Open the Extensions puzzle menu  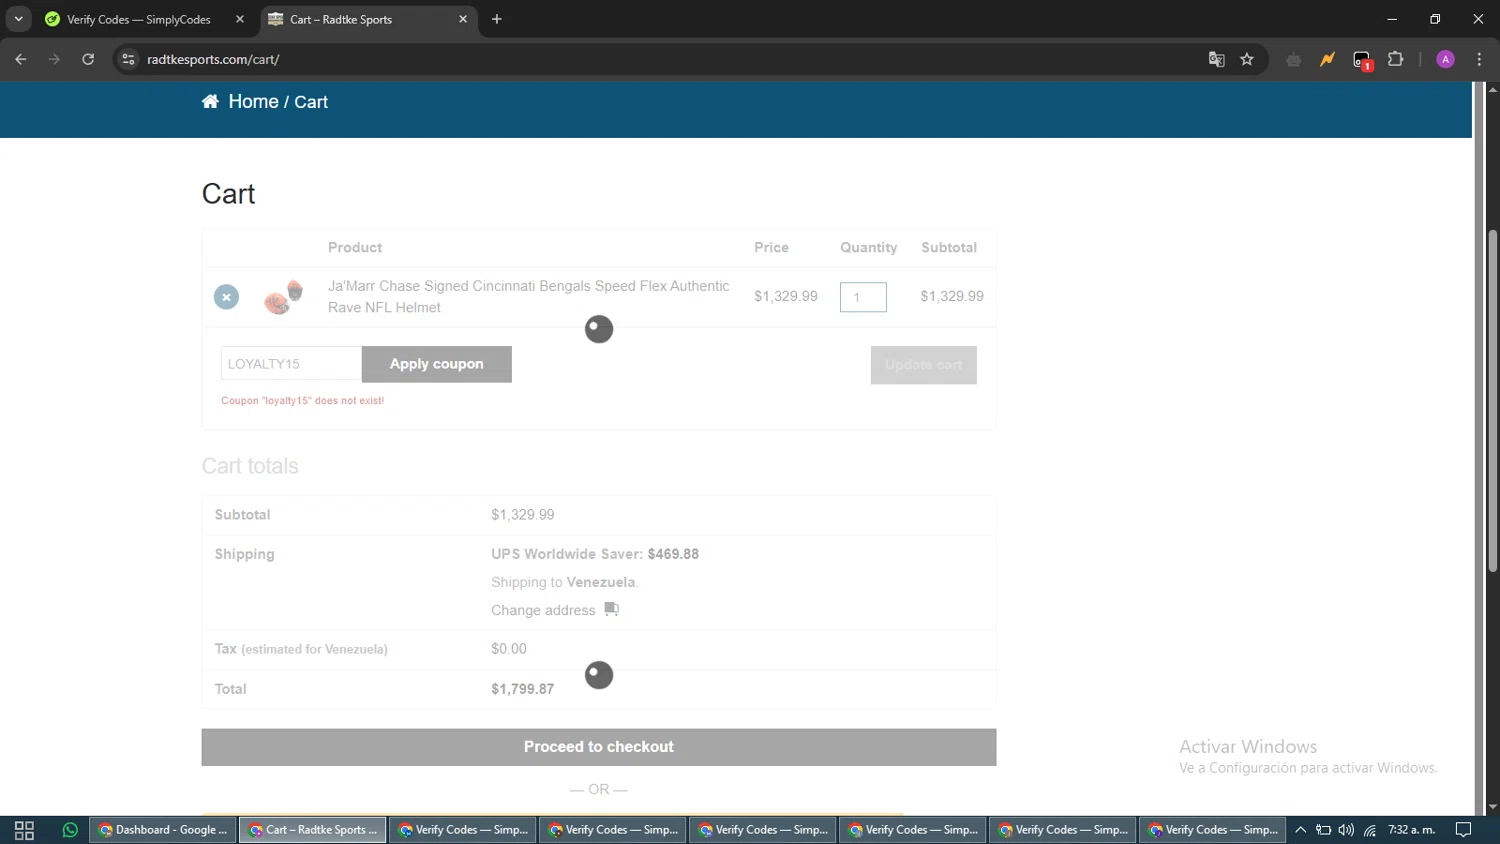[x=1396, y=59]
